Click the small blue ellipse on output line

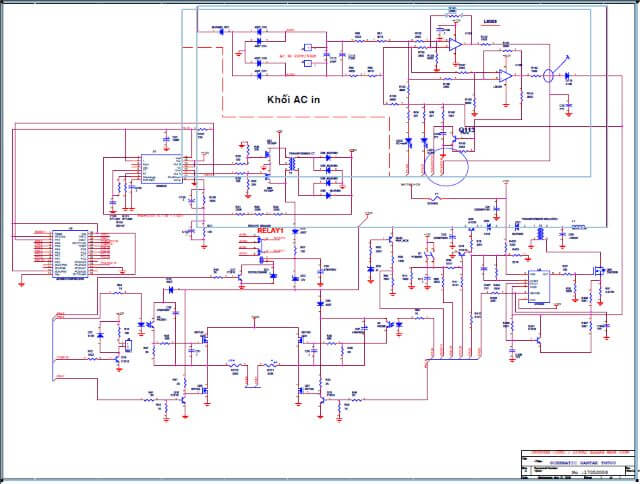[x=548, y=76]
